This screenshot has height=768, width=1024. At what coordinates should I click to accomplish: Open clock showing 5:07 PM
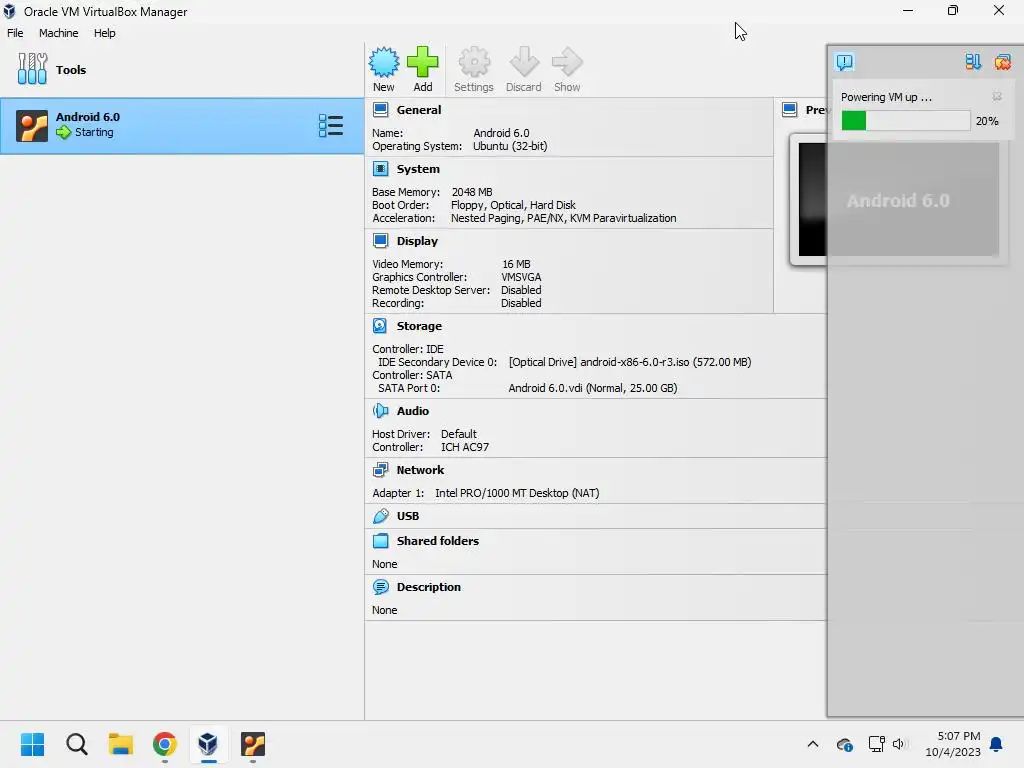click(x=953, y=744)
